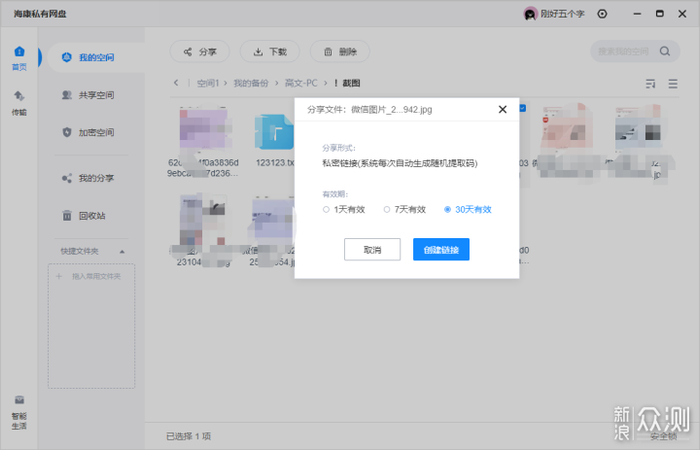
Task: Select the 123123 text file icon
Action: tap(274, 132)
